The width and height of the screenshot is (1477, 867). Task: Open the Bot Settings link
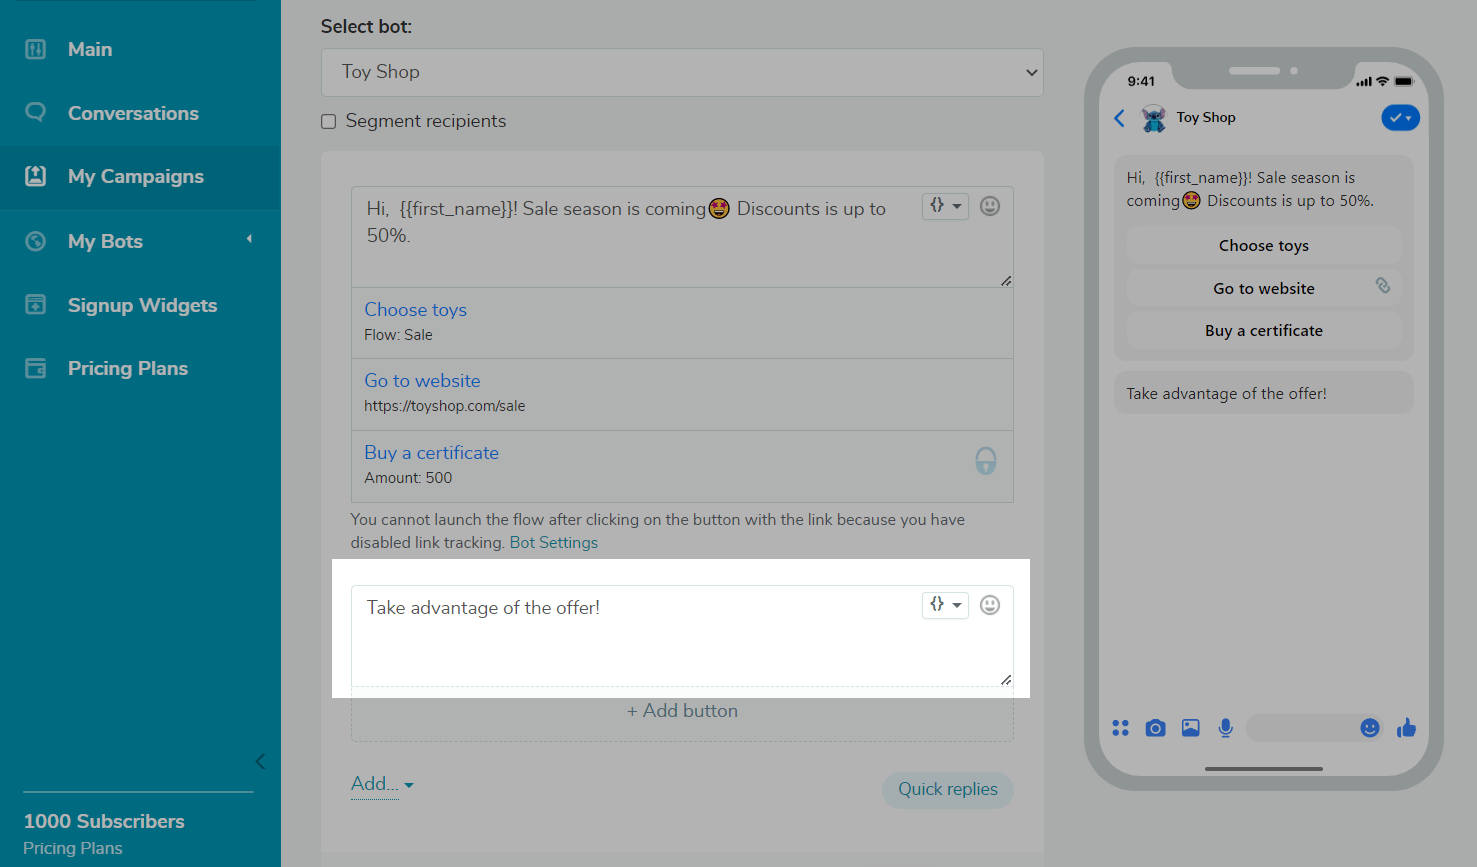tap(554, 543)
